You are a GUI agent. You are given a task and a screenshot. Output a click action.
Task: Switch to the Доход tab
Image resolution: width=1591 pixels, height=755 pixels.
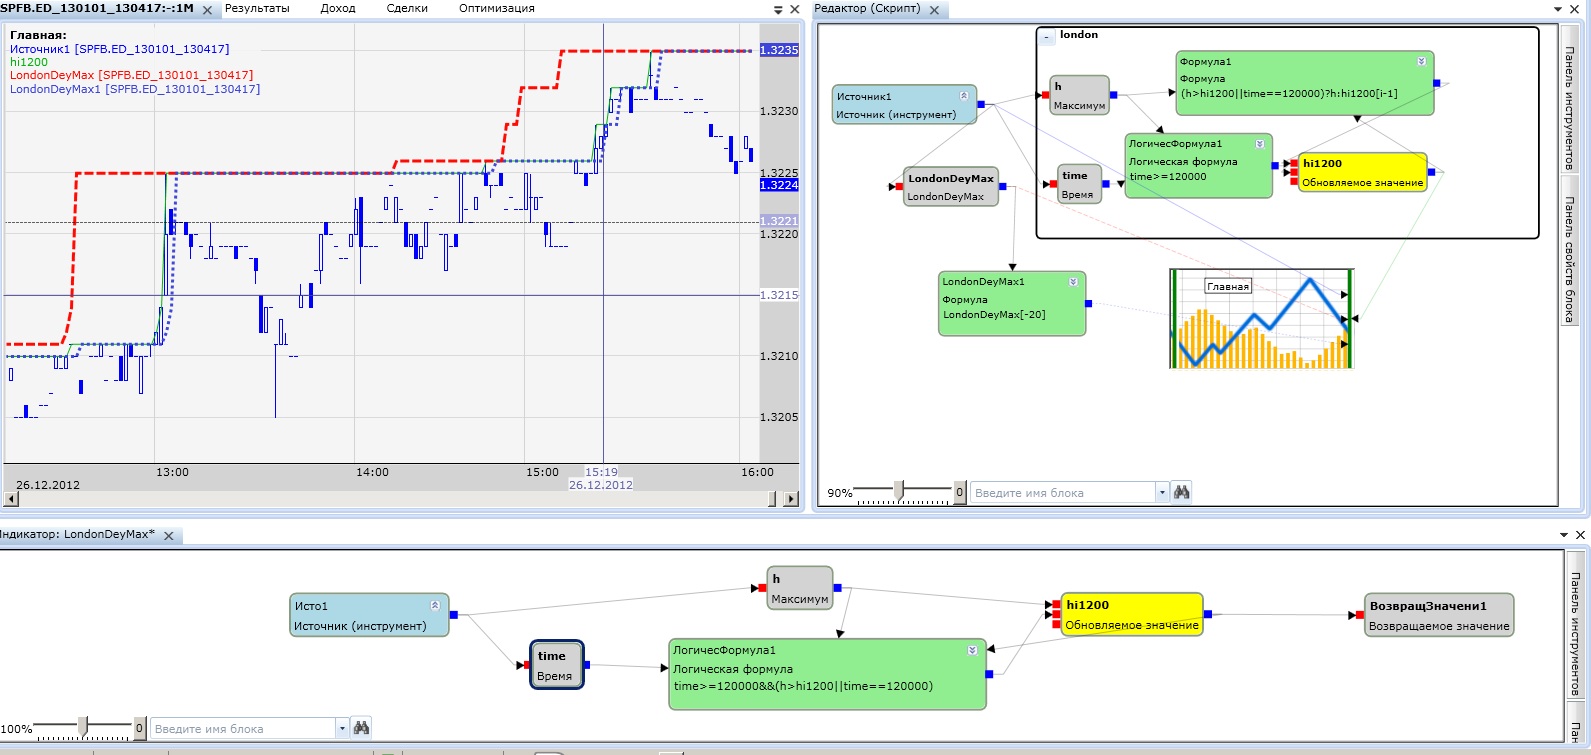pyautogui.click(x=338, y=8)
